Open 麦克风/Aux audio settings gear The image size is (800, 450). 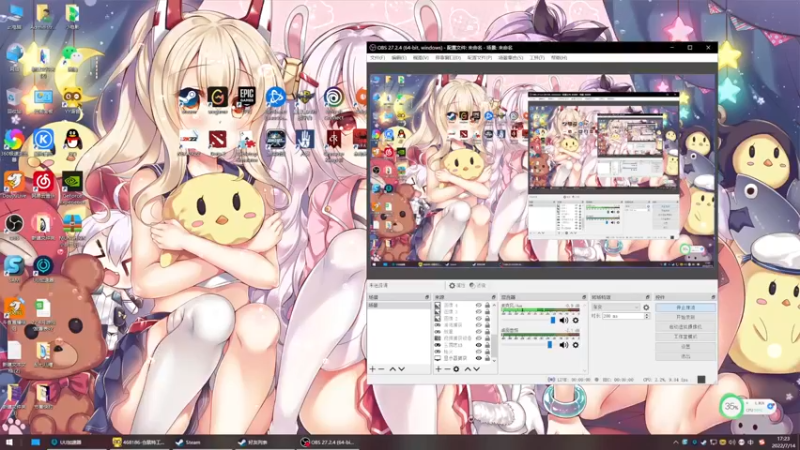pyautogui.click(x=576, y=320)
